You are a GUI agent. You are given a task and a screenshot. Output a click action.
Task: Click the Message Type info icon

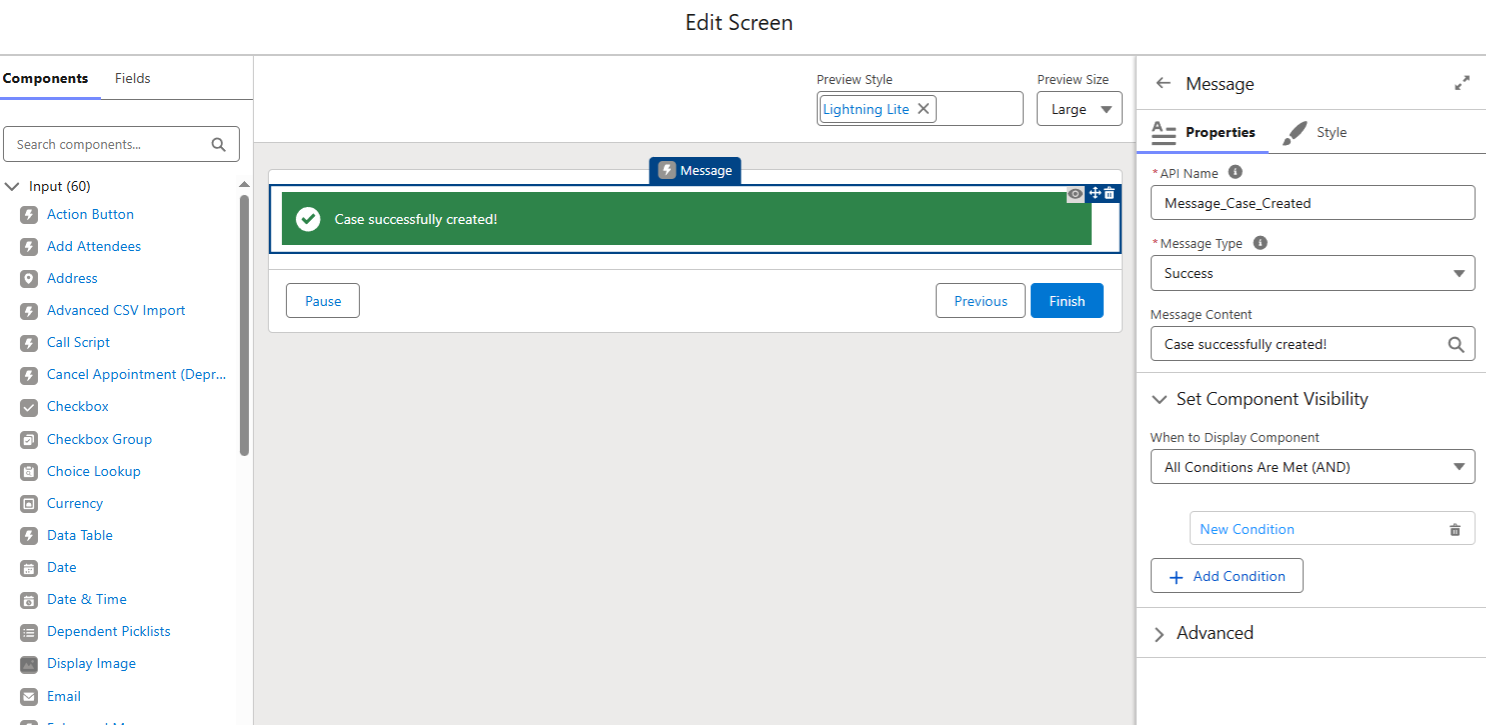(1260, 243)
